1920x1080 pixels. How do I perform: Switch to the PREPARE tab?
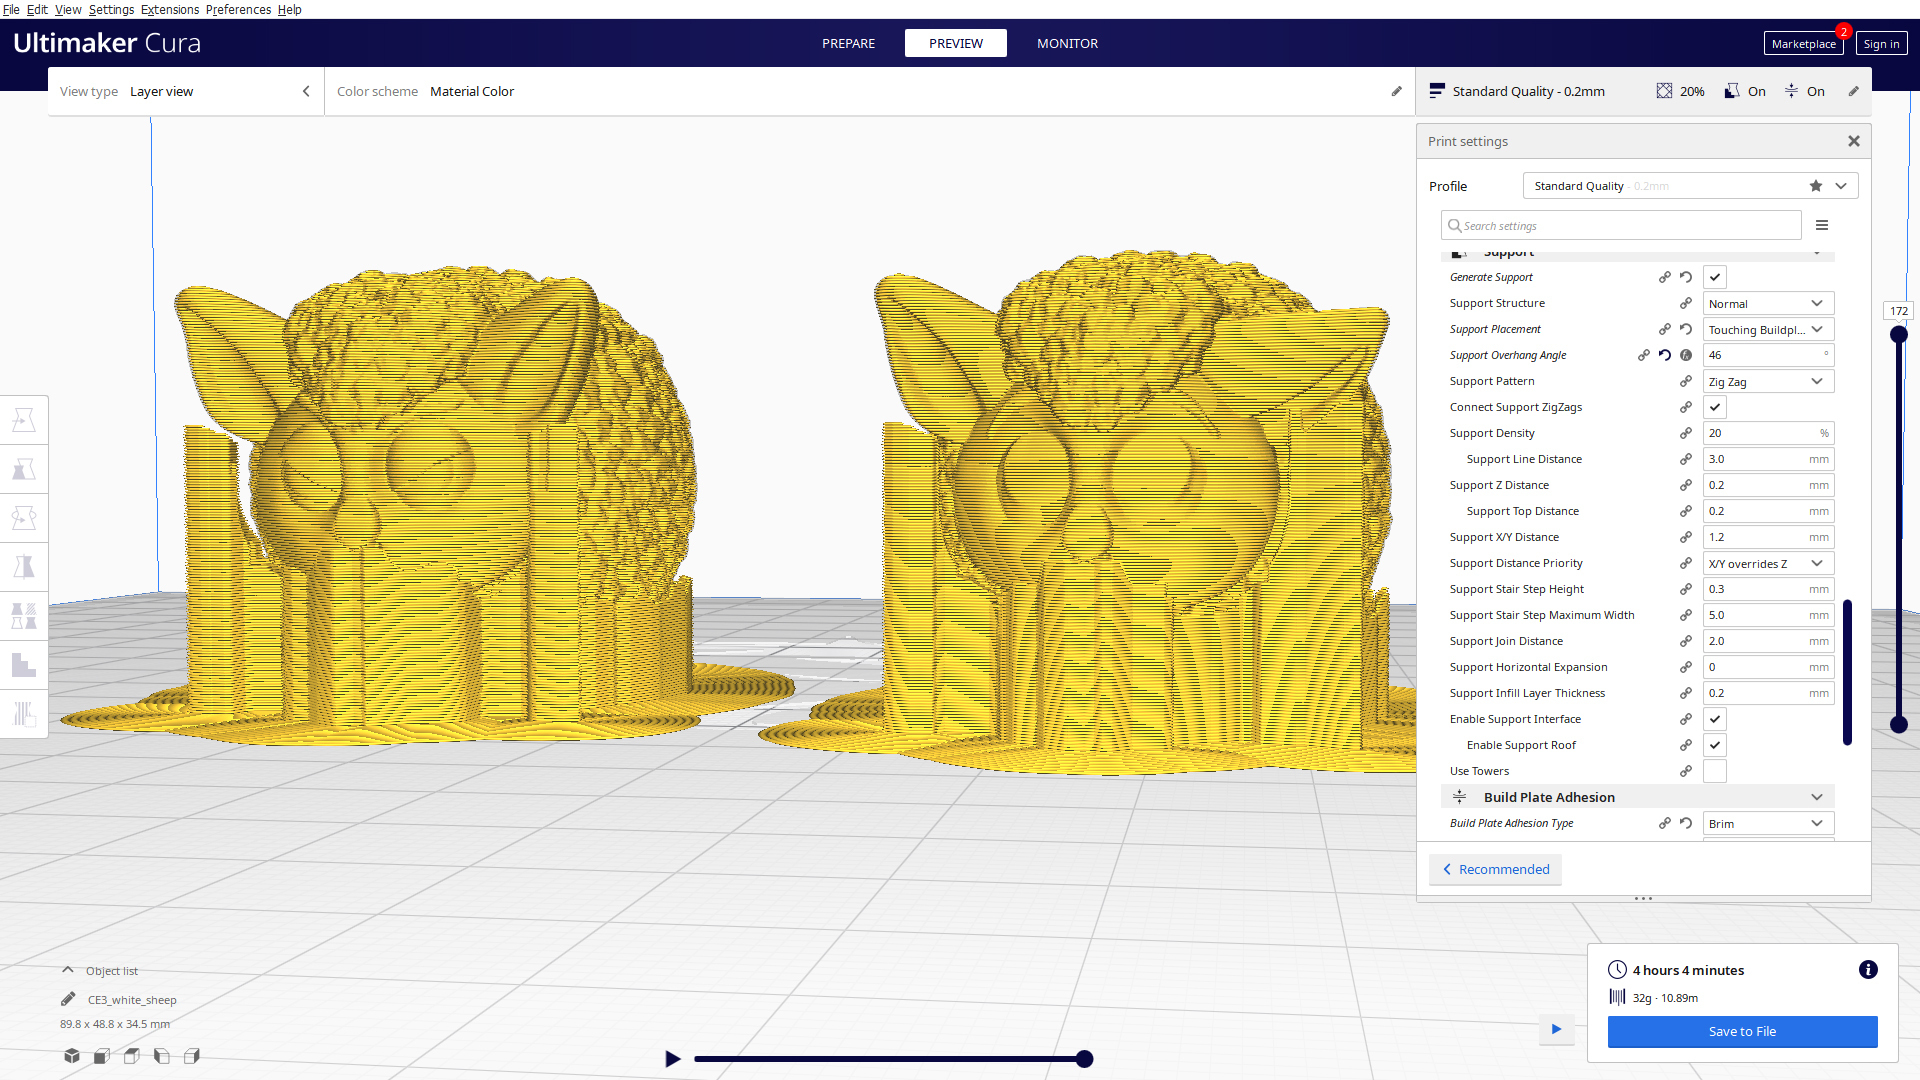pos(848,43)
